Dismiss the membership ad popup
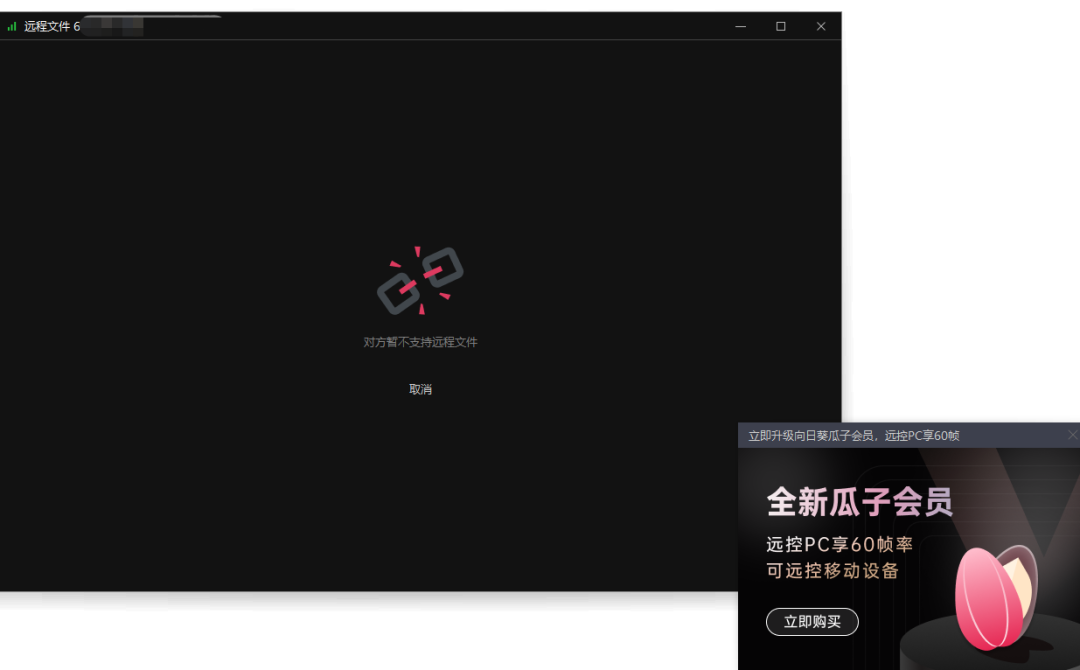1080x670 pixels. [1072, 435]
